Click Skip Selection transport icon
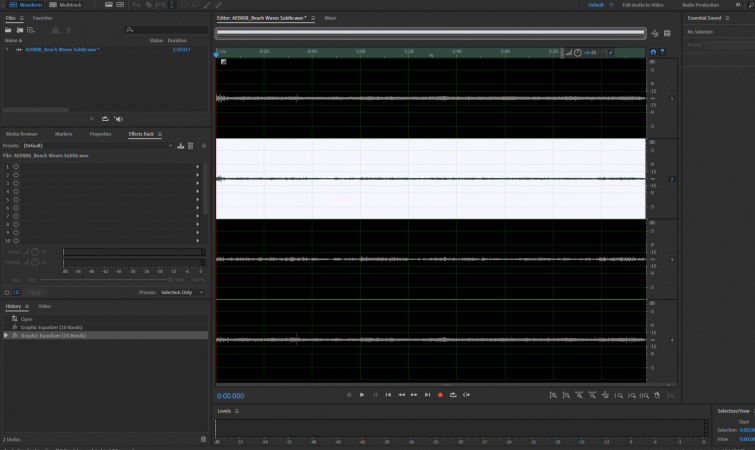Viewport: 755px width, 450px height. coord(466,395)
